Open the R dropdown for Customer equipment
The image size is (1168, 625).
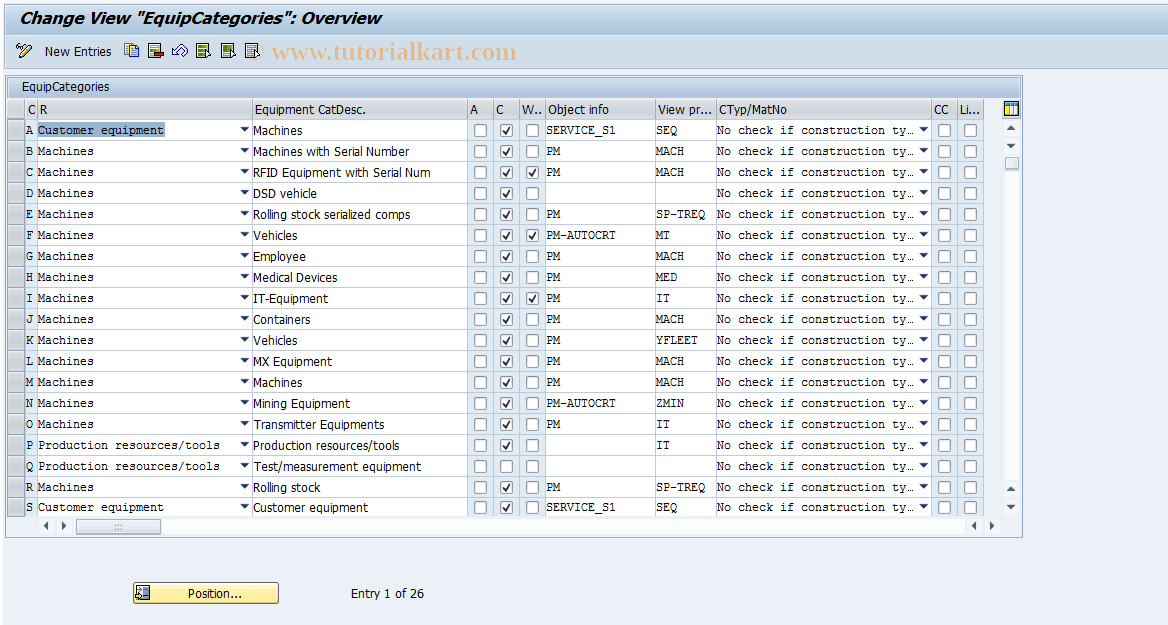pyautogui.click(x=243, y=130)
